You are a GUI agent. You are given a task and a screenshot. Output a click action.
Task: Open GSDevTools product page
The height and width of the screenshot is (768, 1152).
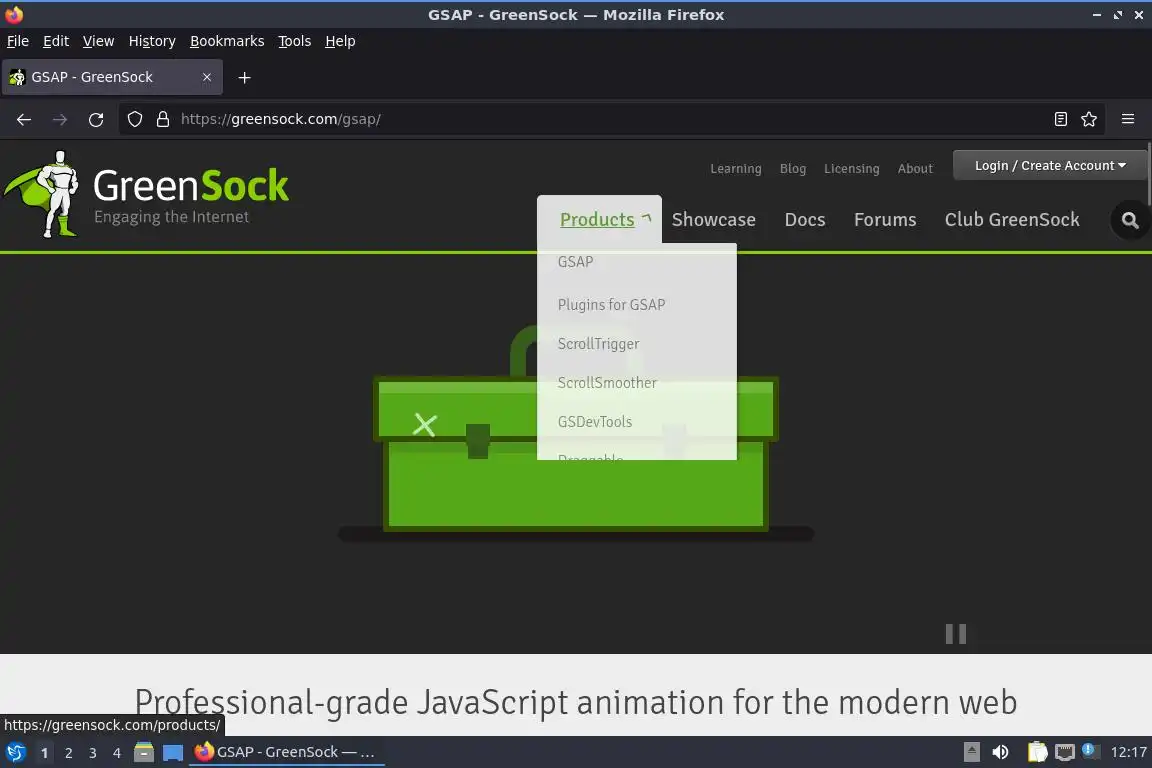(594, 422)
